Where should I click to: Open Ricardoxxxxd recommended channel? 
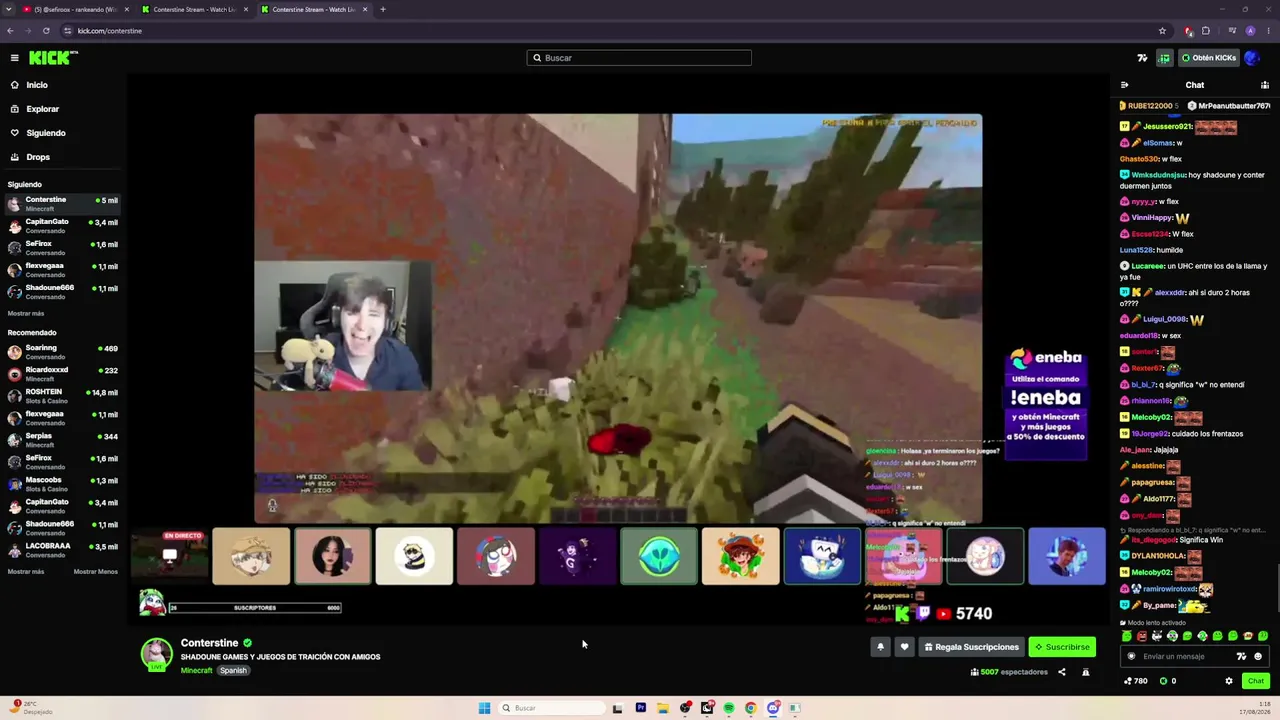click(62, 374)
